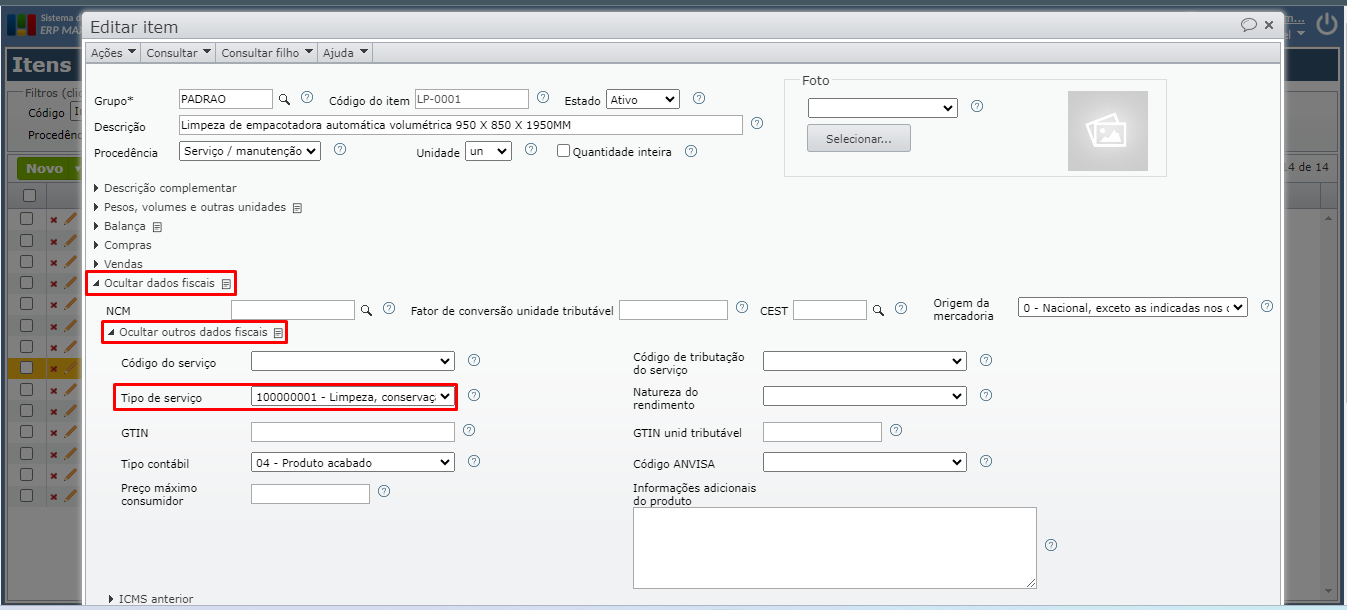Screen dimensions: 1347x610
Task: Toggle the select-all checkbox in list header
Action: click(x=28, y=196)
